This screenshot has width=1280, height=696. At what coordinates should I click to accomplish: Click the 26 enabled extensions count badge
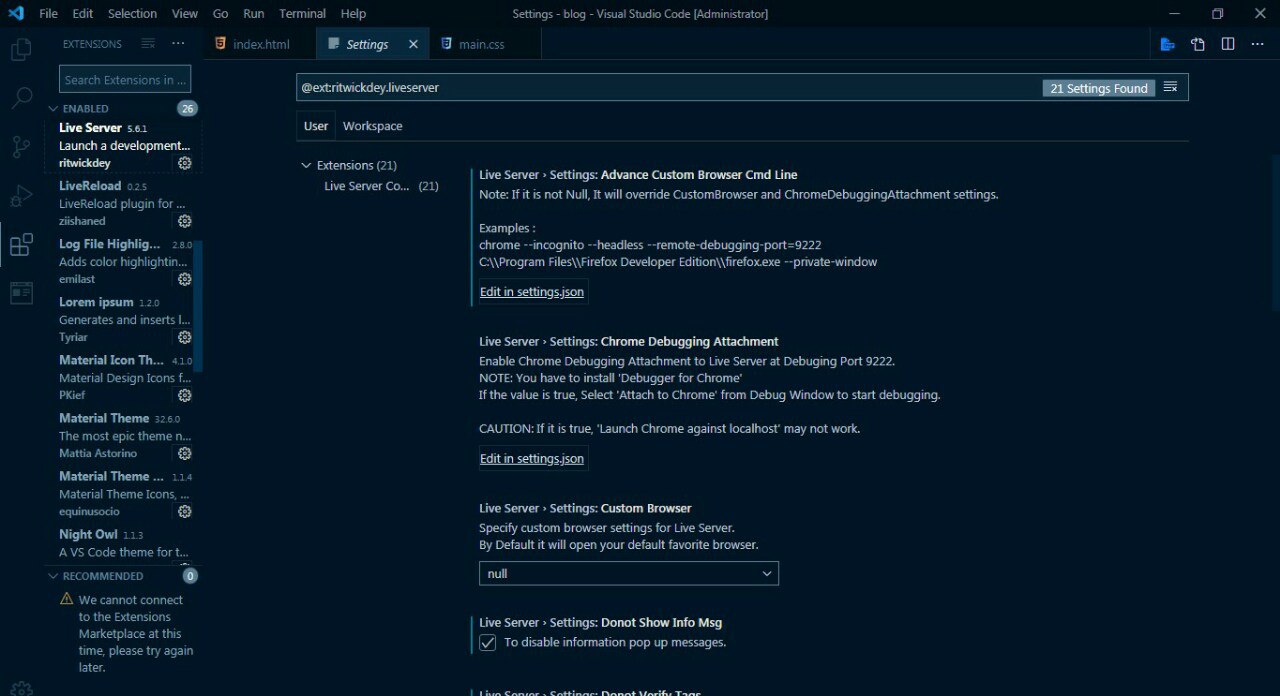[187, 108]
